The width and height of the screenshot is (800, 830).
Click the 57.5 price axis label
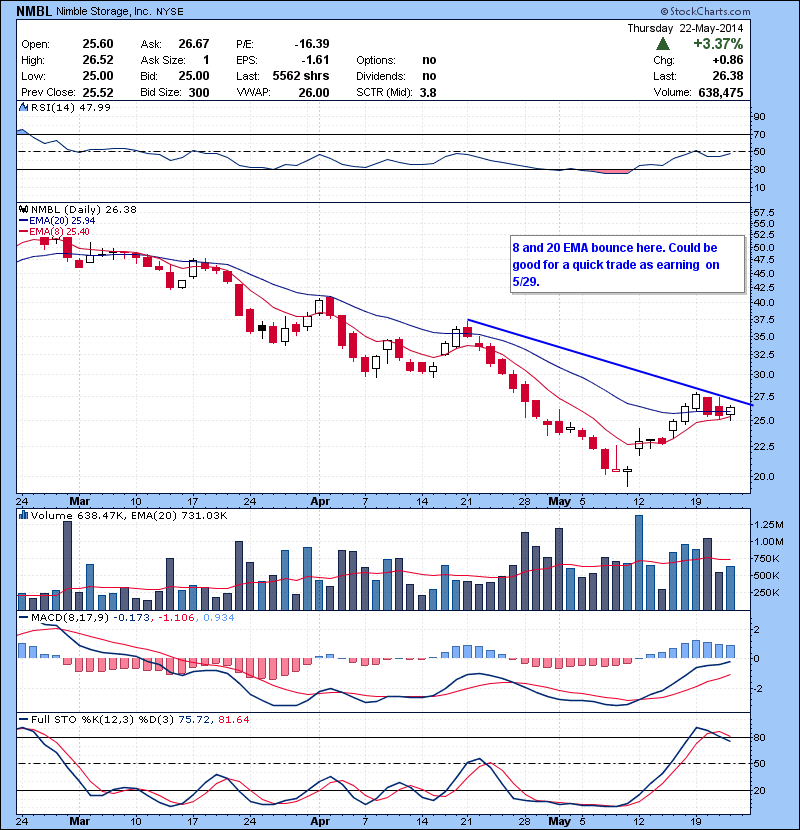pos(763,212)
